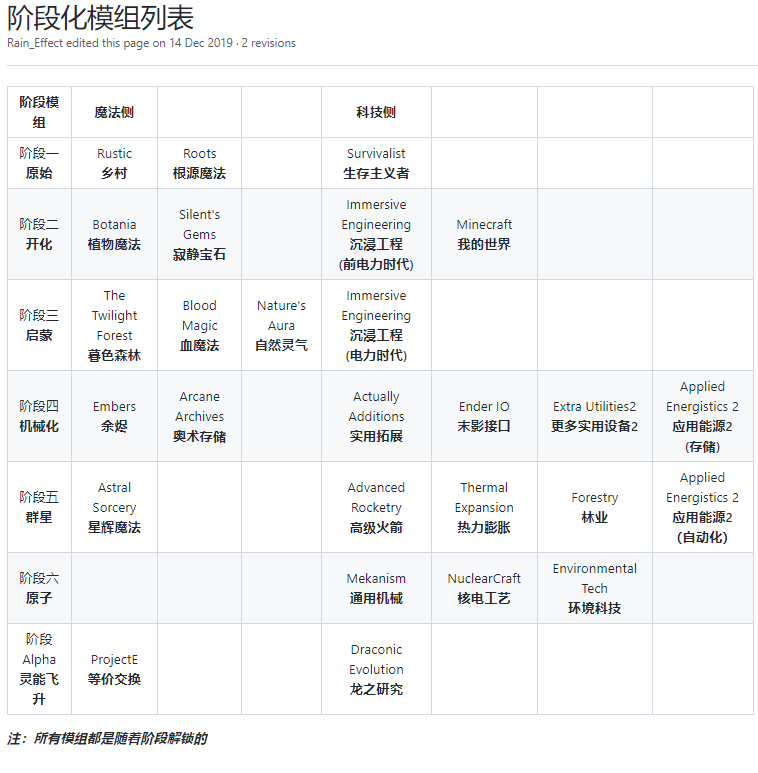758x773 pixels.
Task: Click Immersive Engineering (电力时代) cell
Action: pos(376,325)
